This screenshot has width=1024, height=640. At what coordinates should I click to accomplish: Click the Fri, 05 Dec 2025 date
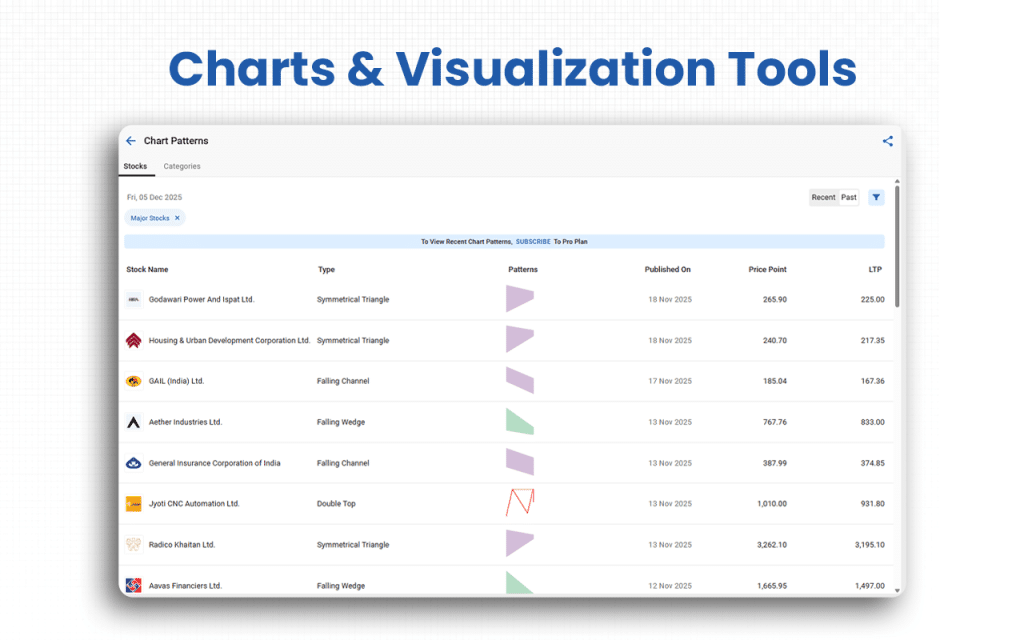point(154,197)
